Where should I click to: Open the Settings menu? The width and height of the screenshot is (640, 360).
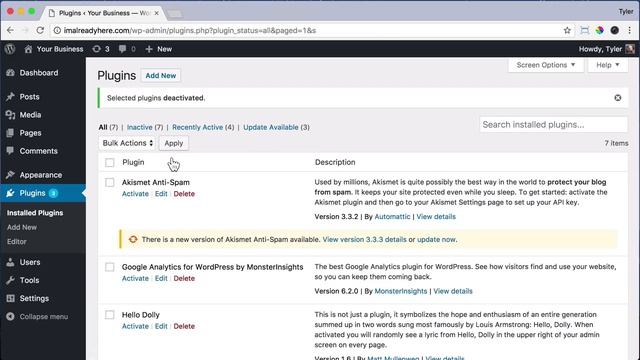[34, 298]
